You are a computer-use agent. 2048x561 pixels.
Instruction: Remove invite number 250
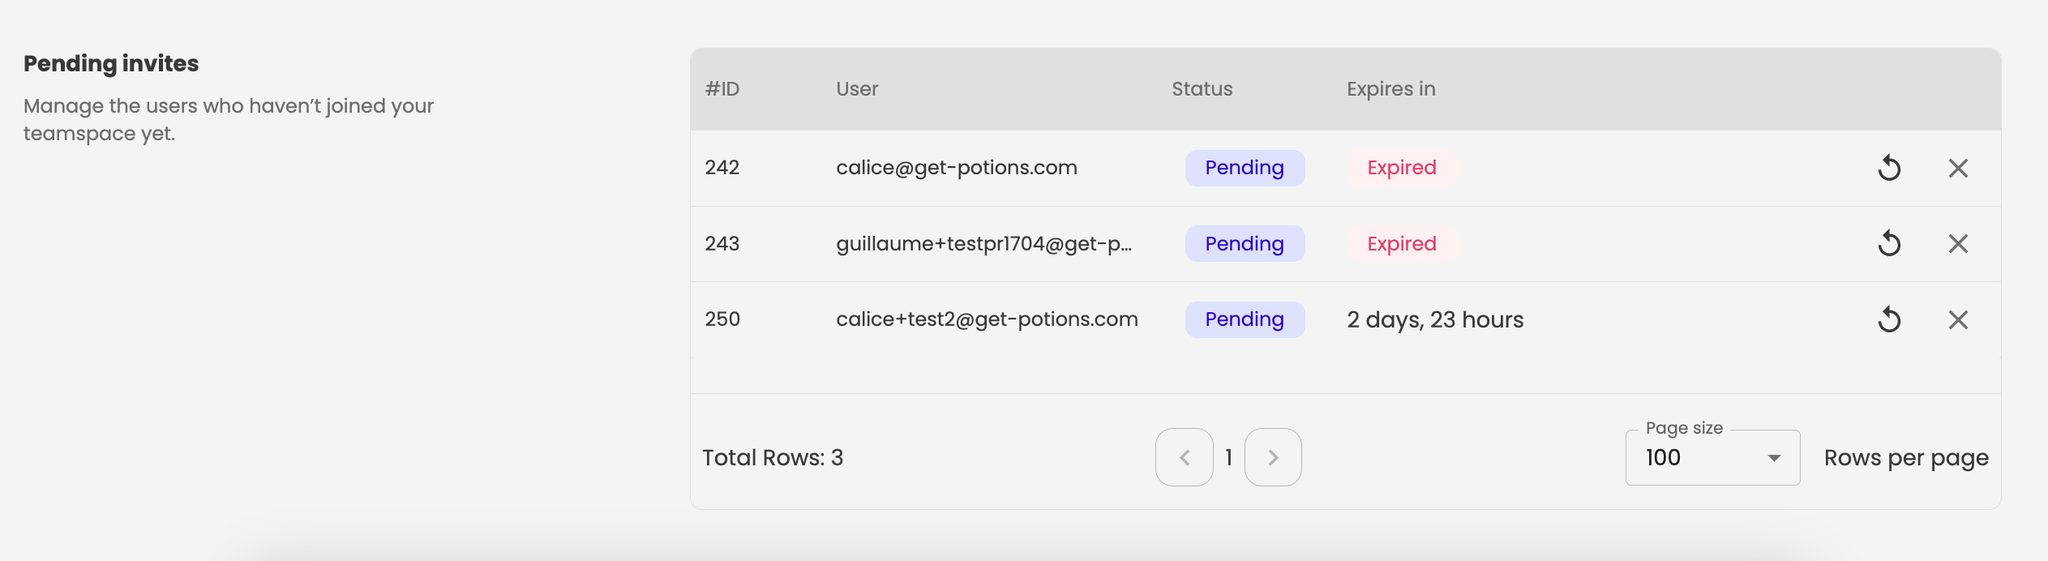(x=1958, y=320)
